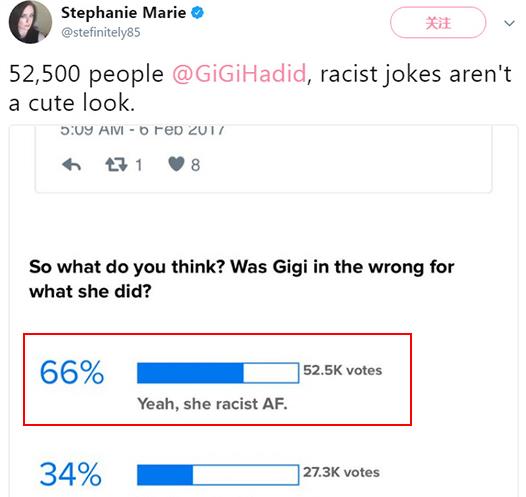
Task: Choose the "Yeah, she racist AF." option
Action: 212,404
